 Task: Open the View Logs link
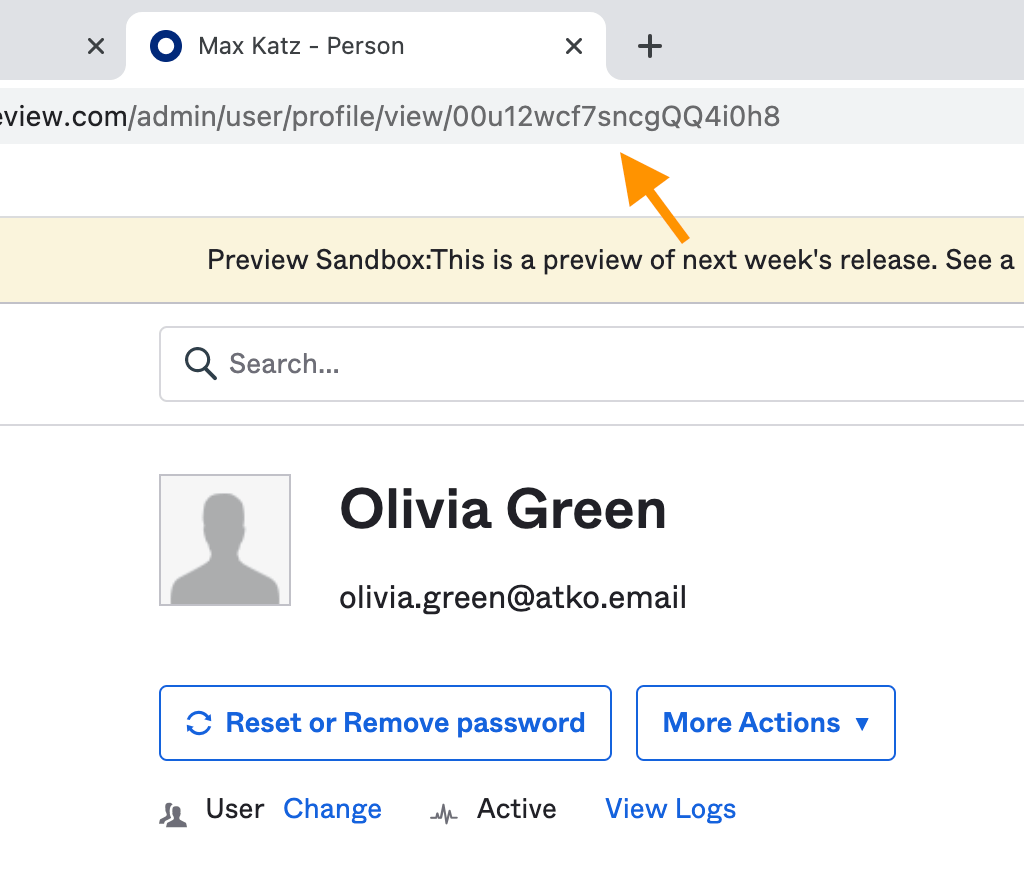tap(670, 809)
